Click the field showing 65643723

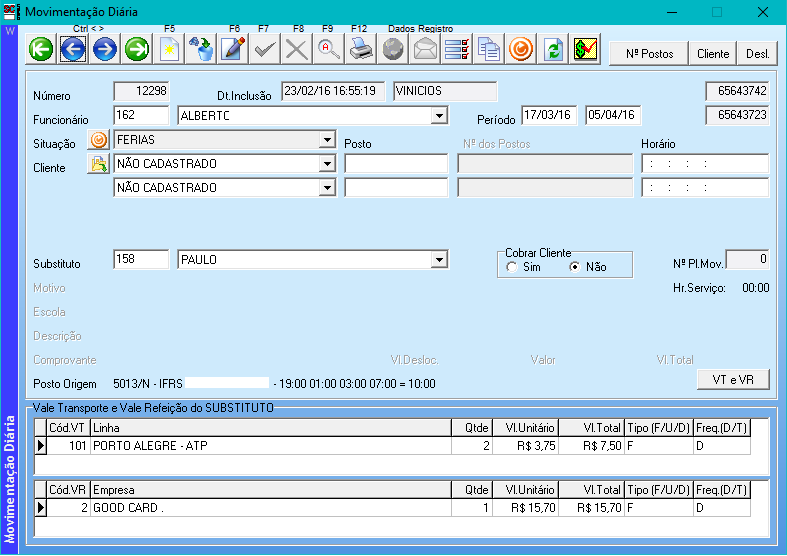[737, 115]
